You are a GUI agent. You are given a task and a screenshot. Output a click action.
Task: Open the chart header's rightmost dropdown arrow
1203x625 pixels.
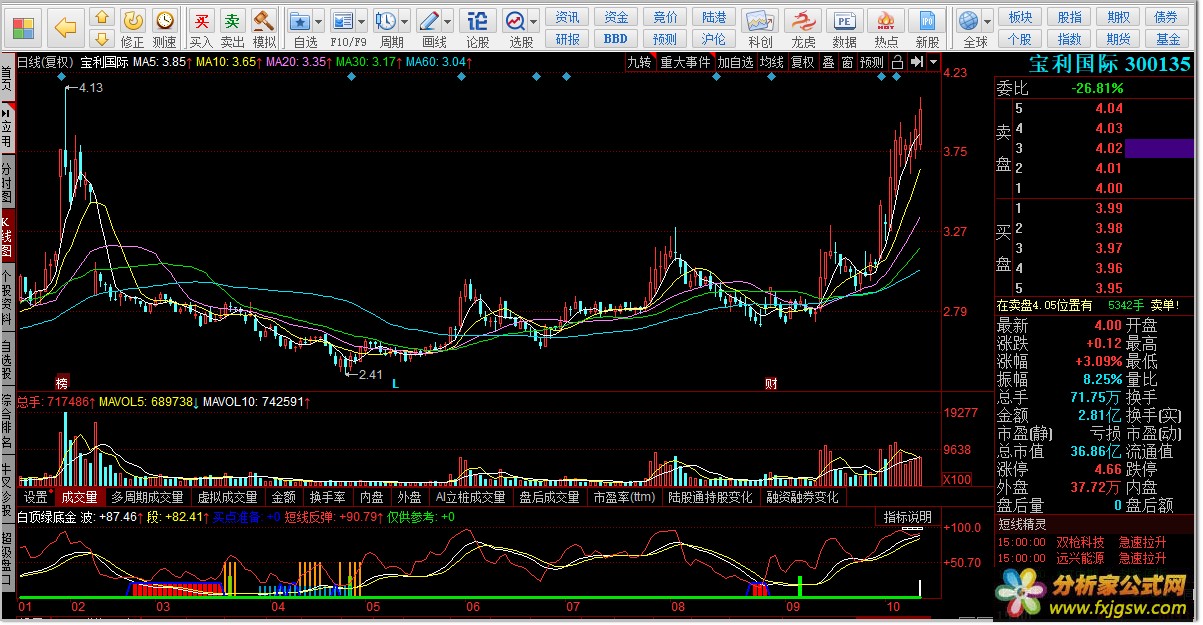933,62
